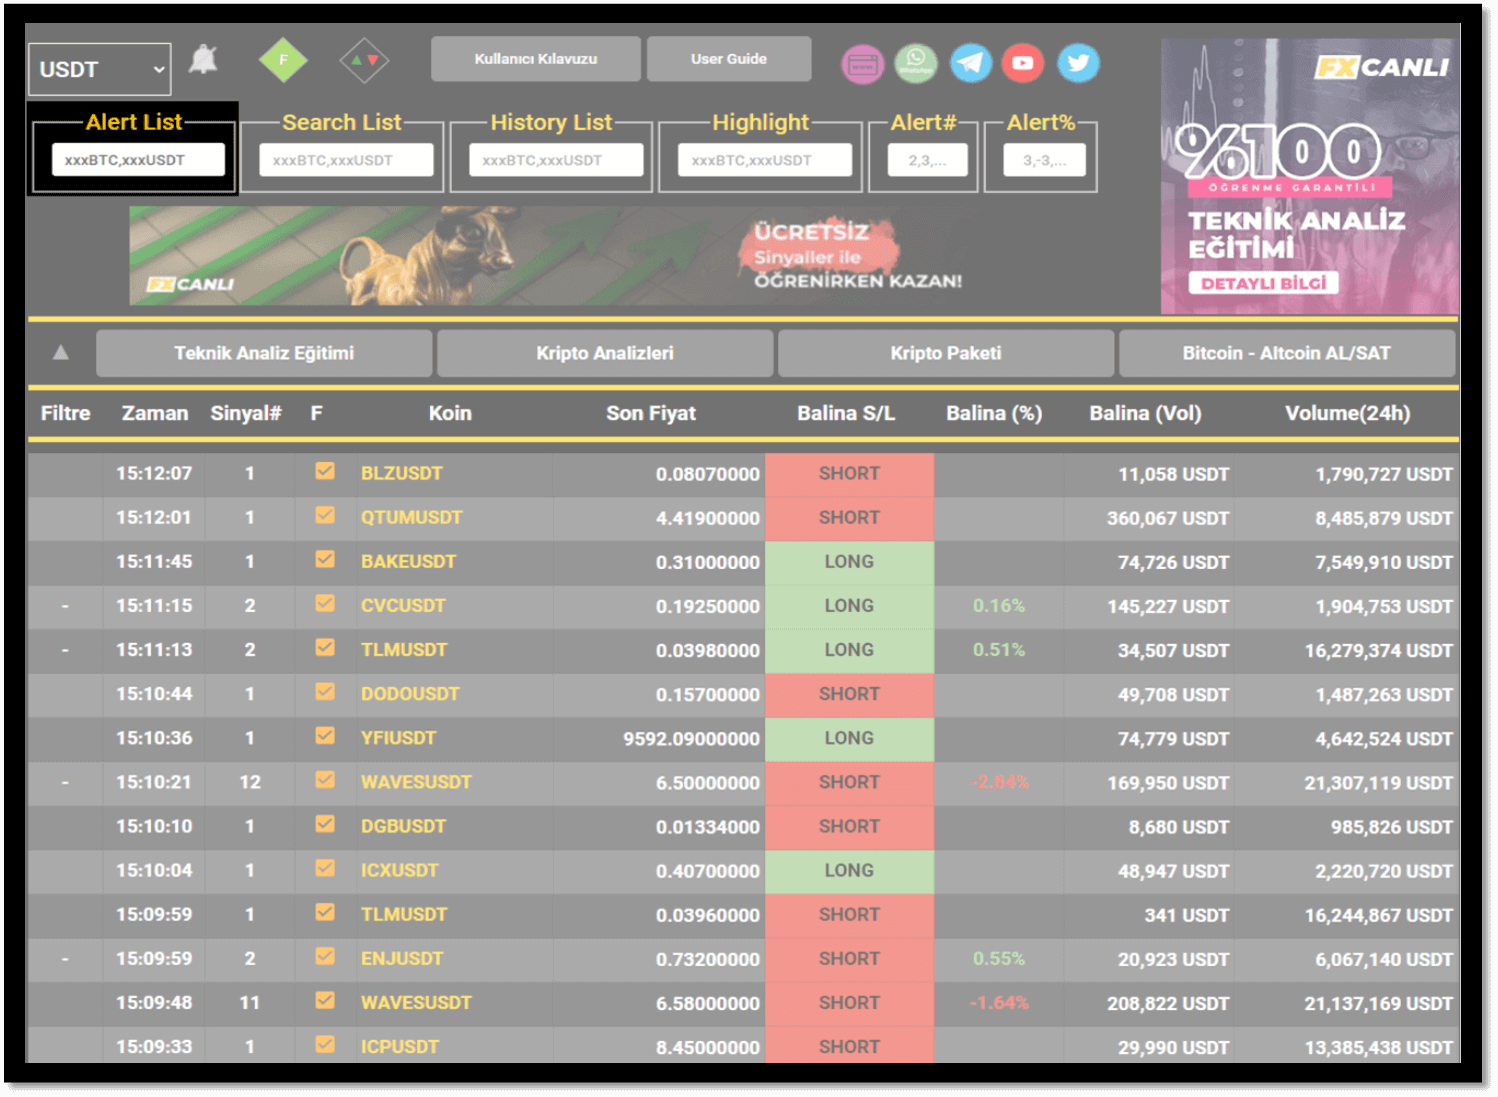Viewport: 1498px width, 1097px height.
Task: Click the Kullanıcı Kılavuzu button
Action: click(x=536, y=59)
